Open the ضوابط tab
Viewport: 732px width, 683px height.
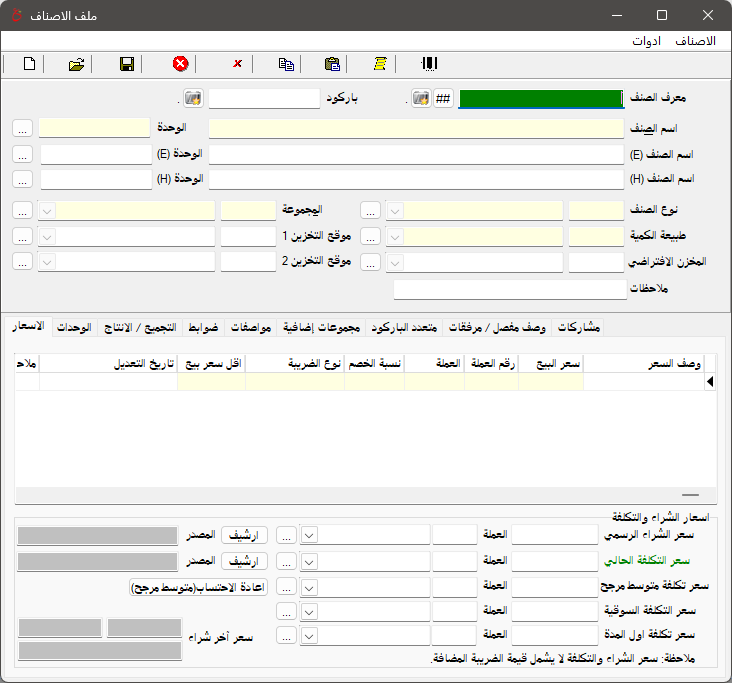[x=203, y=328]
